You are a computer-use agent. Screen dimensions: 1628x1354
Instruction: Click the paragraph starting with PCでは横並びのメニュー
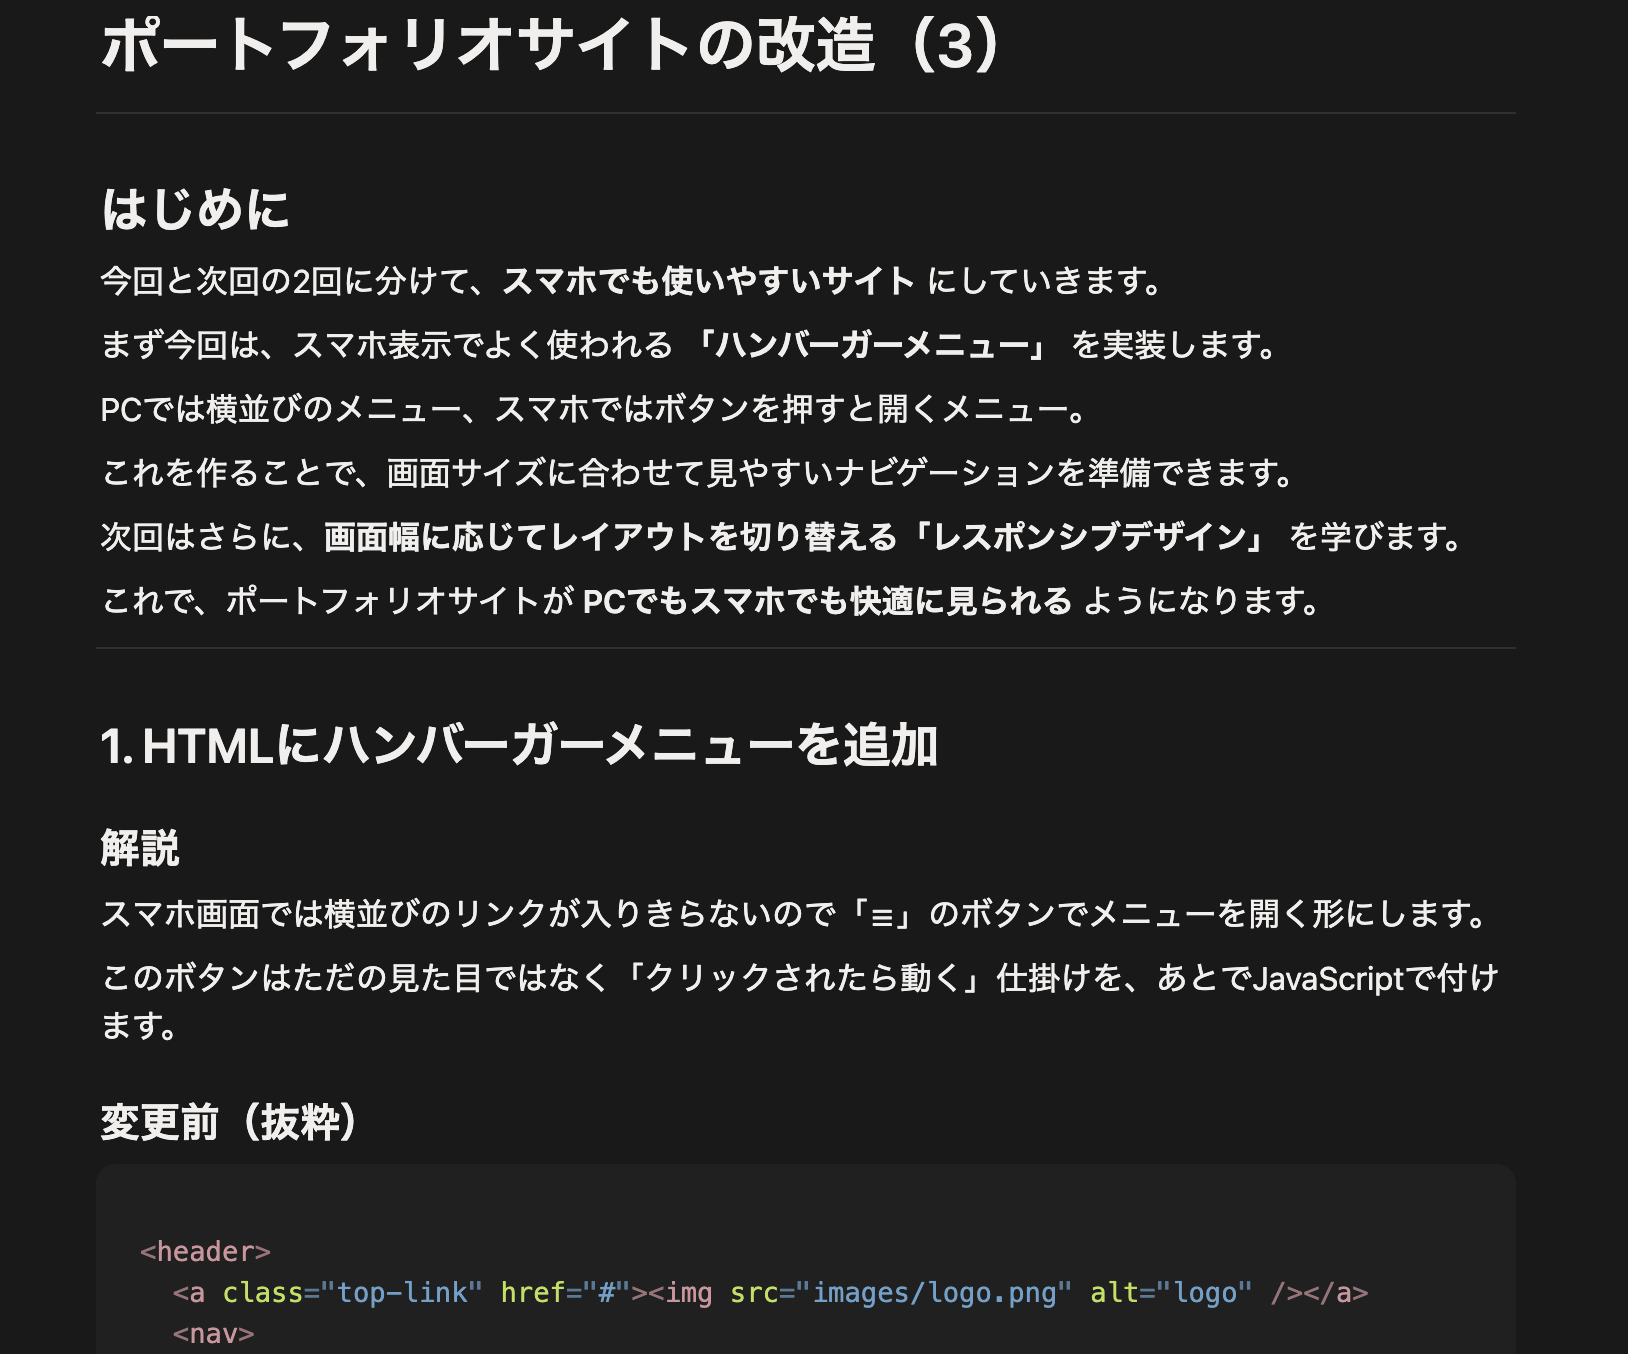tap(594, 409)
